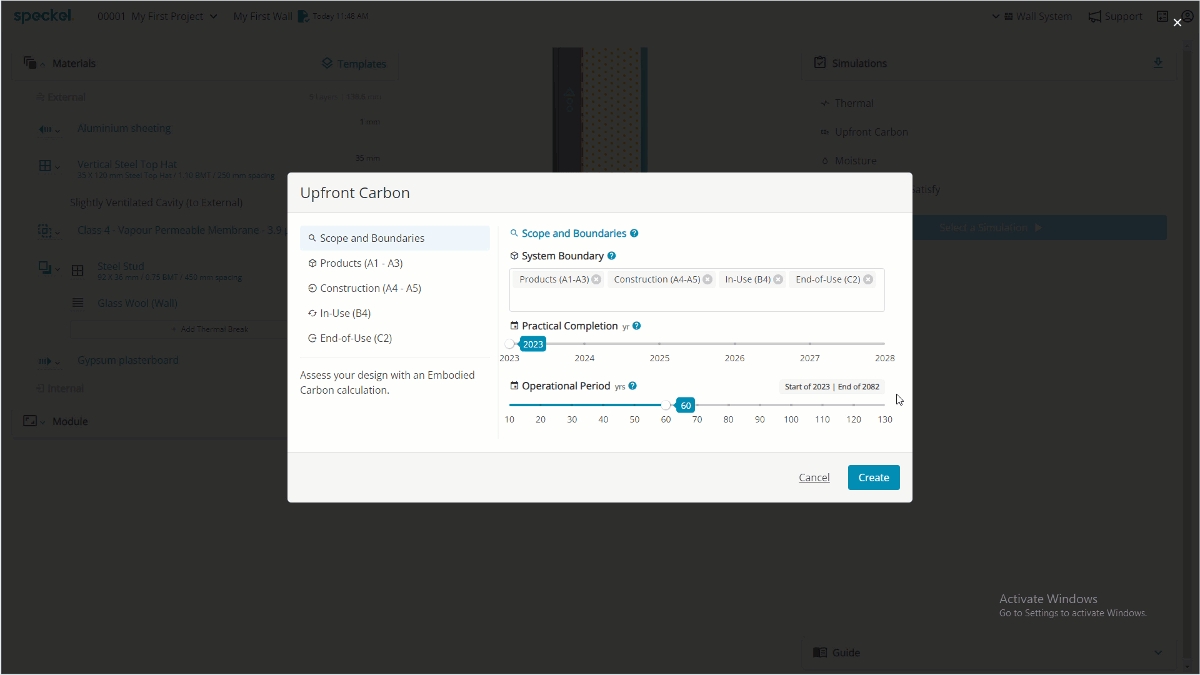Click the Operational Period handle at 60
Viewport: 1200px width, 675px height.
point(666,405)
